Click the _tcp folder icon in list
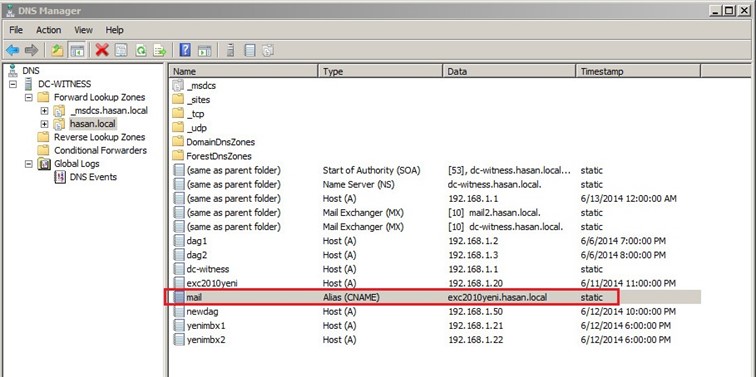This screenshot has height=377, width=756. coord(178,114)
